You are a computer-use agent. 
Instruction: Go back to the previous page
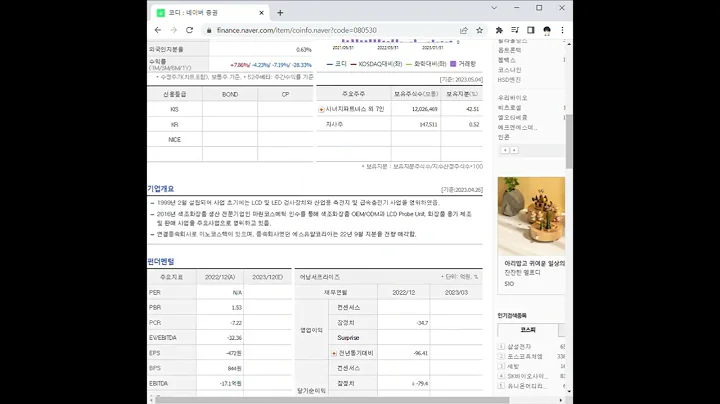pos(158,30)
